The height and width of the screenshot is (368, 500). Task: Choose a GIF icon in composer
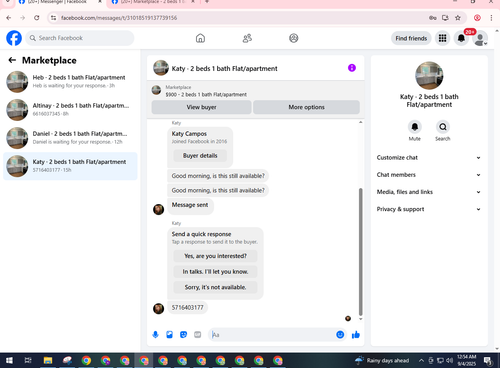coord(198,335)
